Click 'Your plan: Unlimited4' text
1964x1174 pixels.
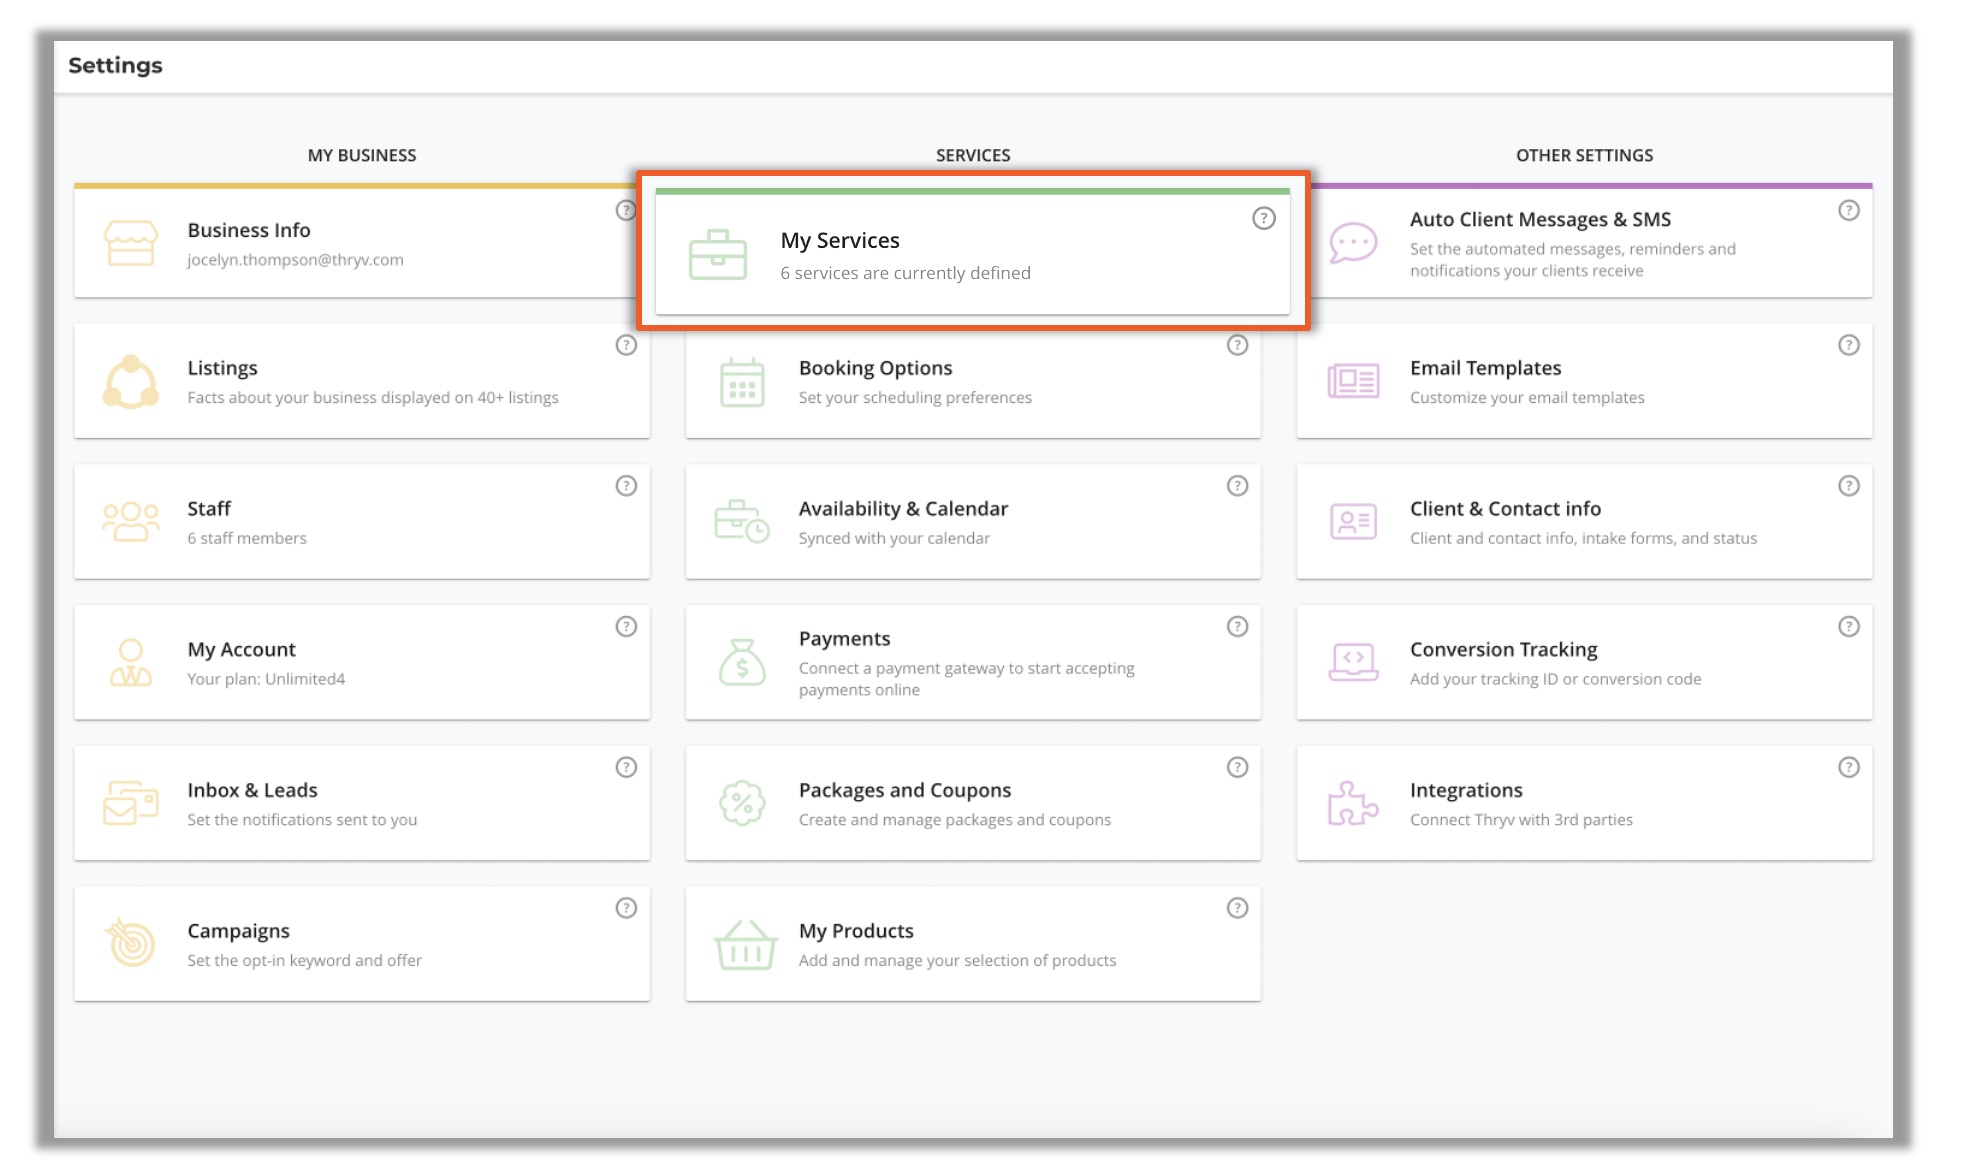click(x=266, y=679)
